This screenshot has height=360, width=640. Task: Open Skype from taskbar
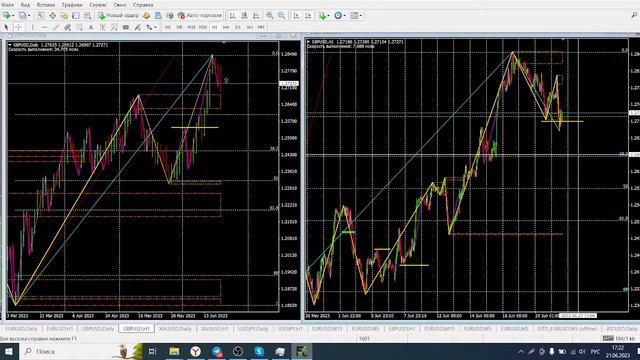tap(259, 351)
